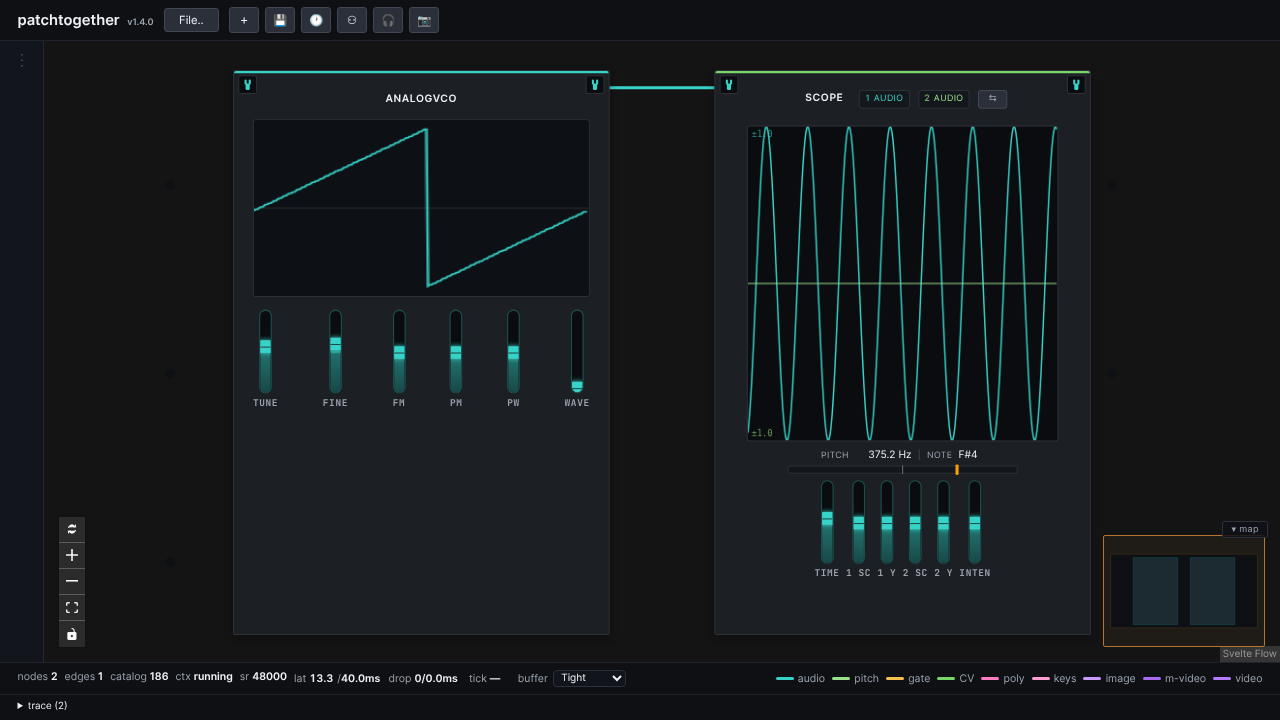Click the headphones audio icon
Image resolution: width=1280 pixels, height=720 pixels.
click(x=388, y=20)
